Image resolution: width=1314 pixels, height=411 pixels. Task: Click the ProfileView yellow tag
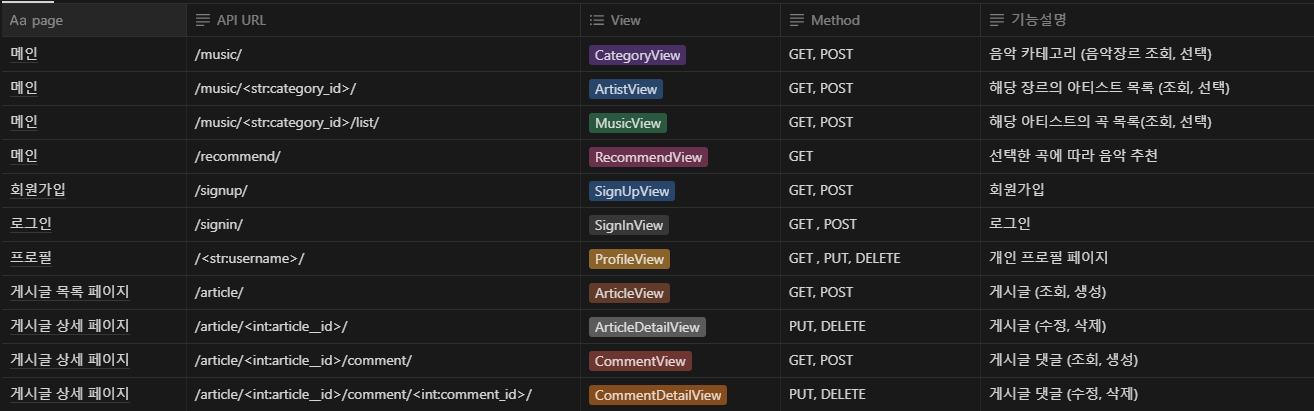coord(629,259)
